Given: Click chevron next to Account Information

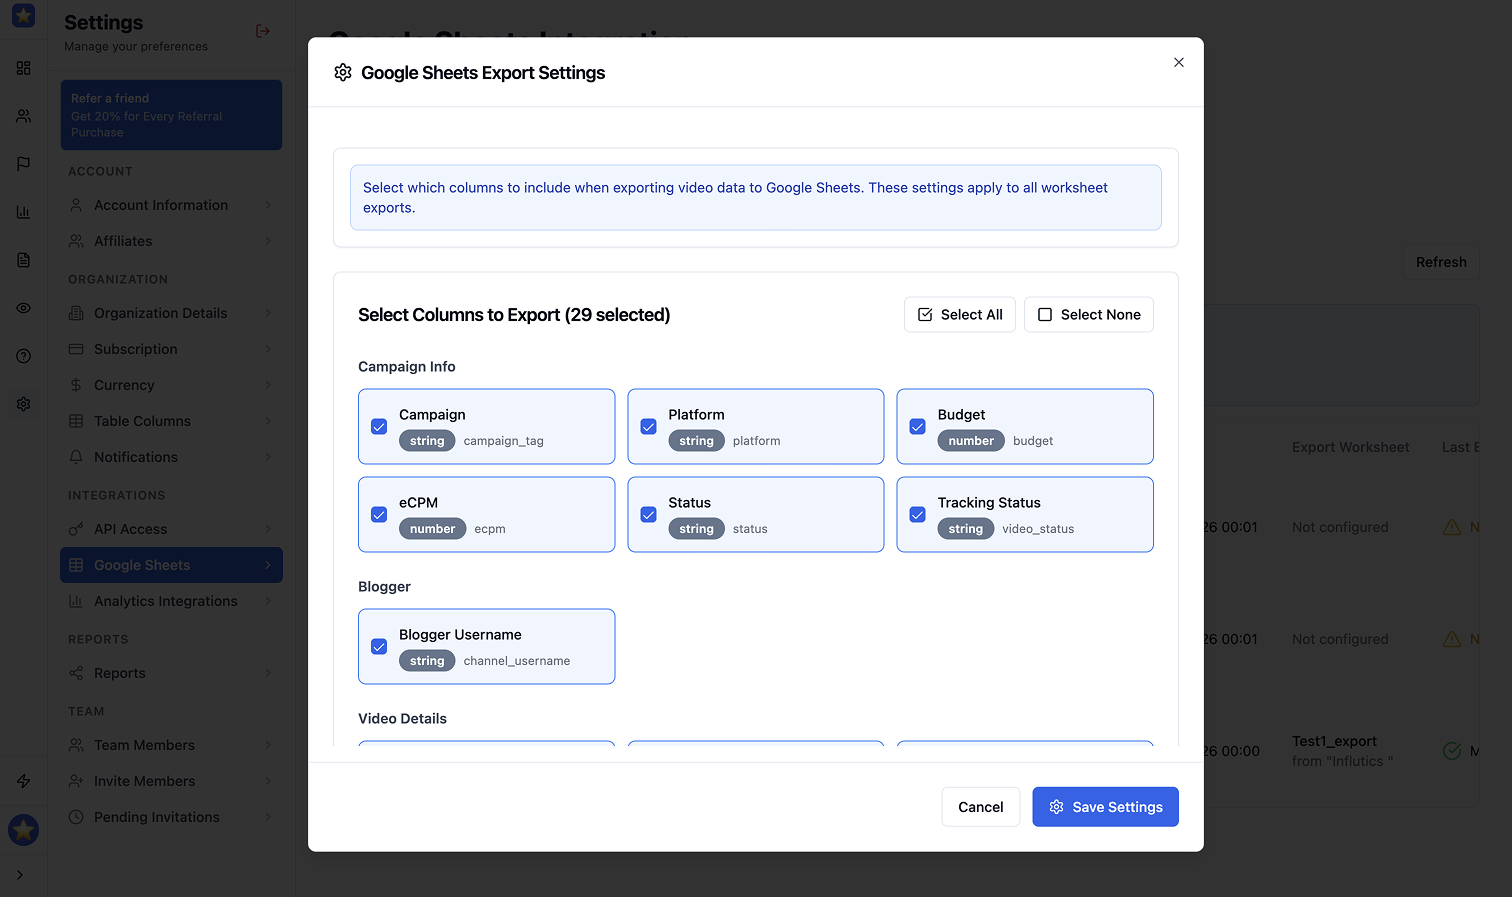Looking at the screenshot, I should tap(268, 205).
